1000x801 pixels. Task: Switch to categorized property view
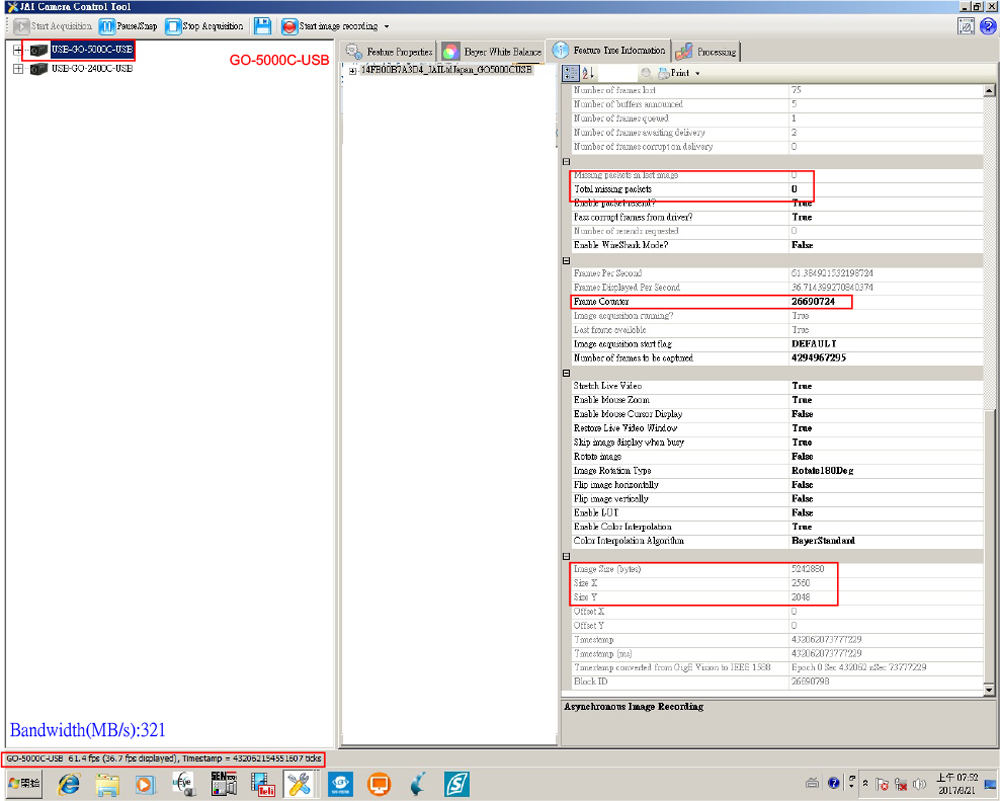571,73
